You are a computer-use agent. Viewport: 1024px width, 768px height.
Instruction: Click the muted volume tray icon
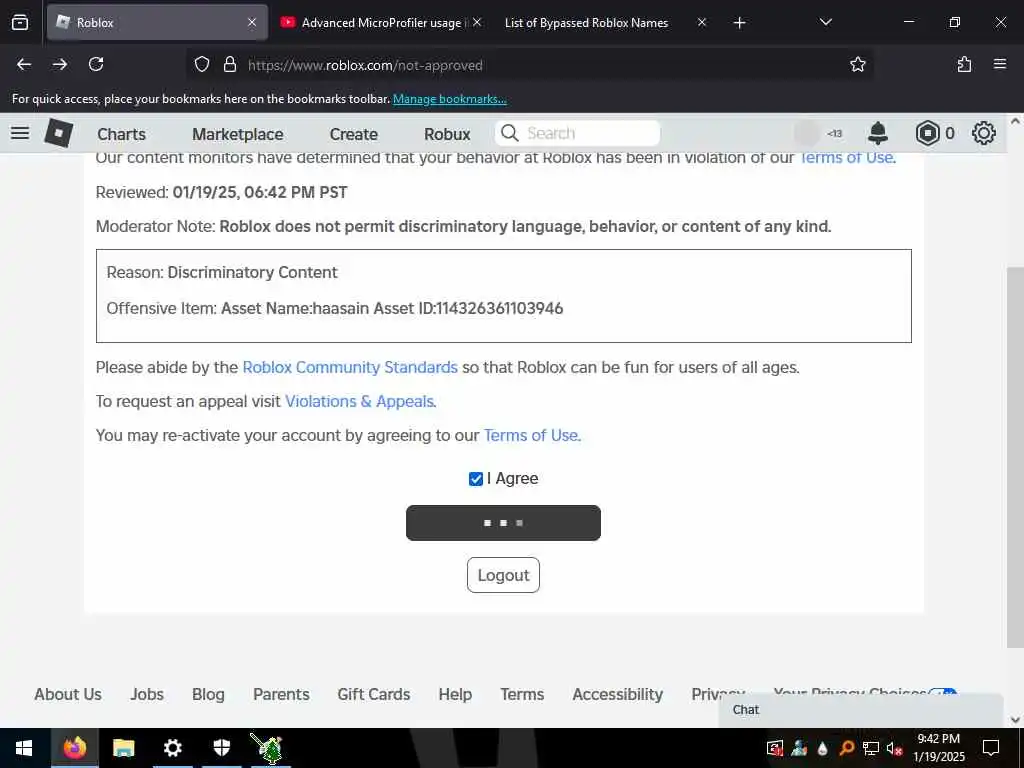(895, 748)
